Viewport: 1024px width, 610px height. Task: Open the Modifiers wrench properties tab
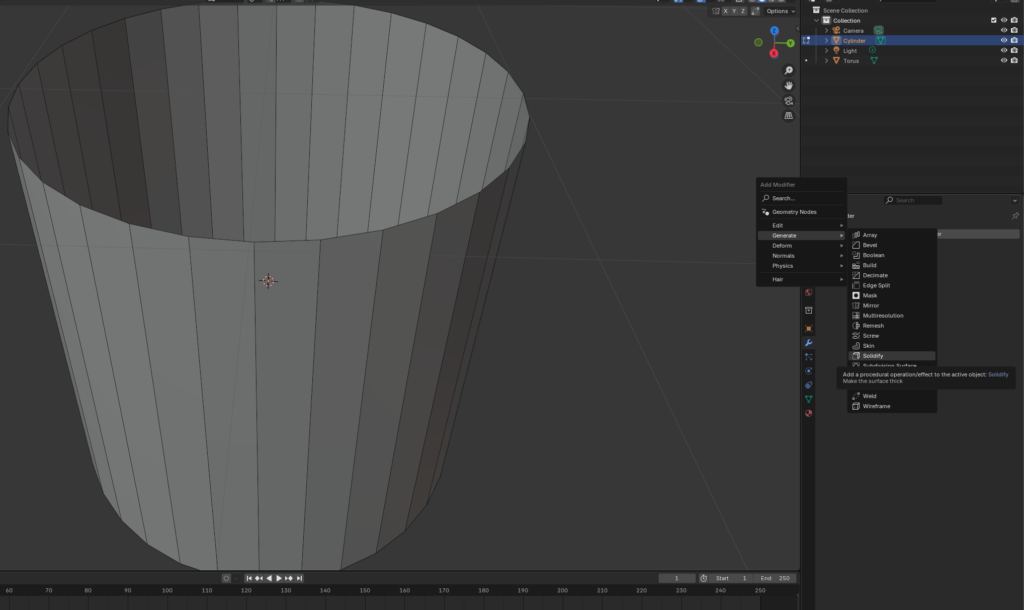[x=809, y=343]
